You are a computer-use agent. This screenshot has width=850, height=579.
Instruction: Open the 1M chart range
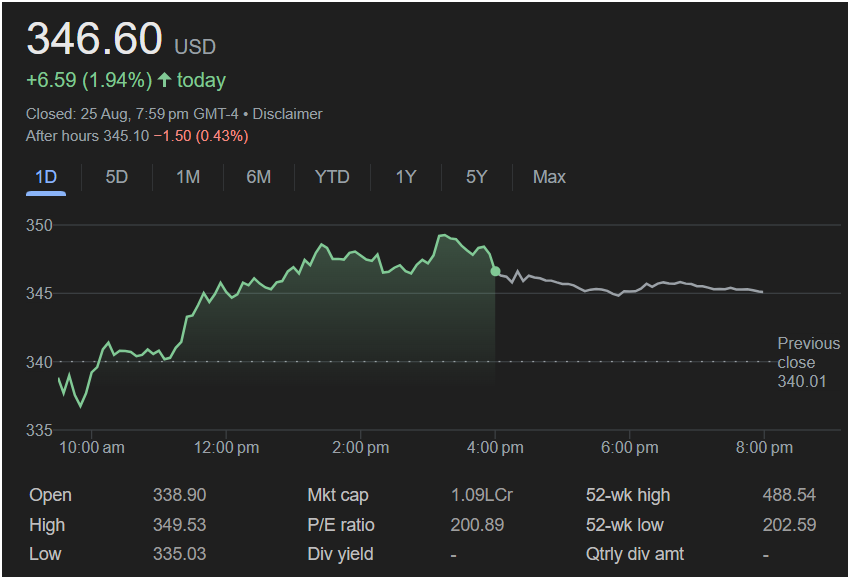(x=188, y=177)
